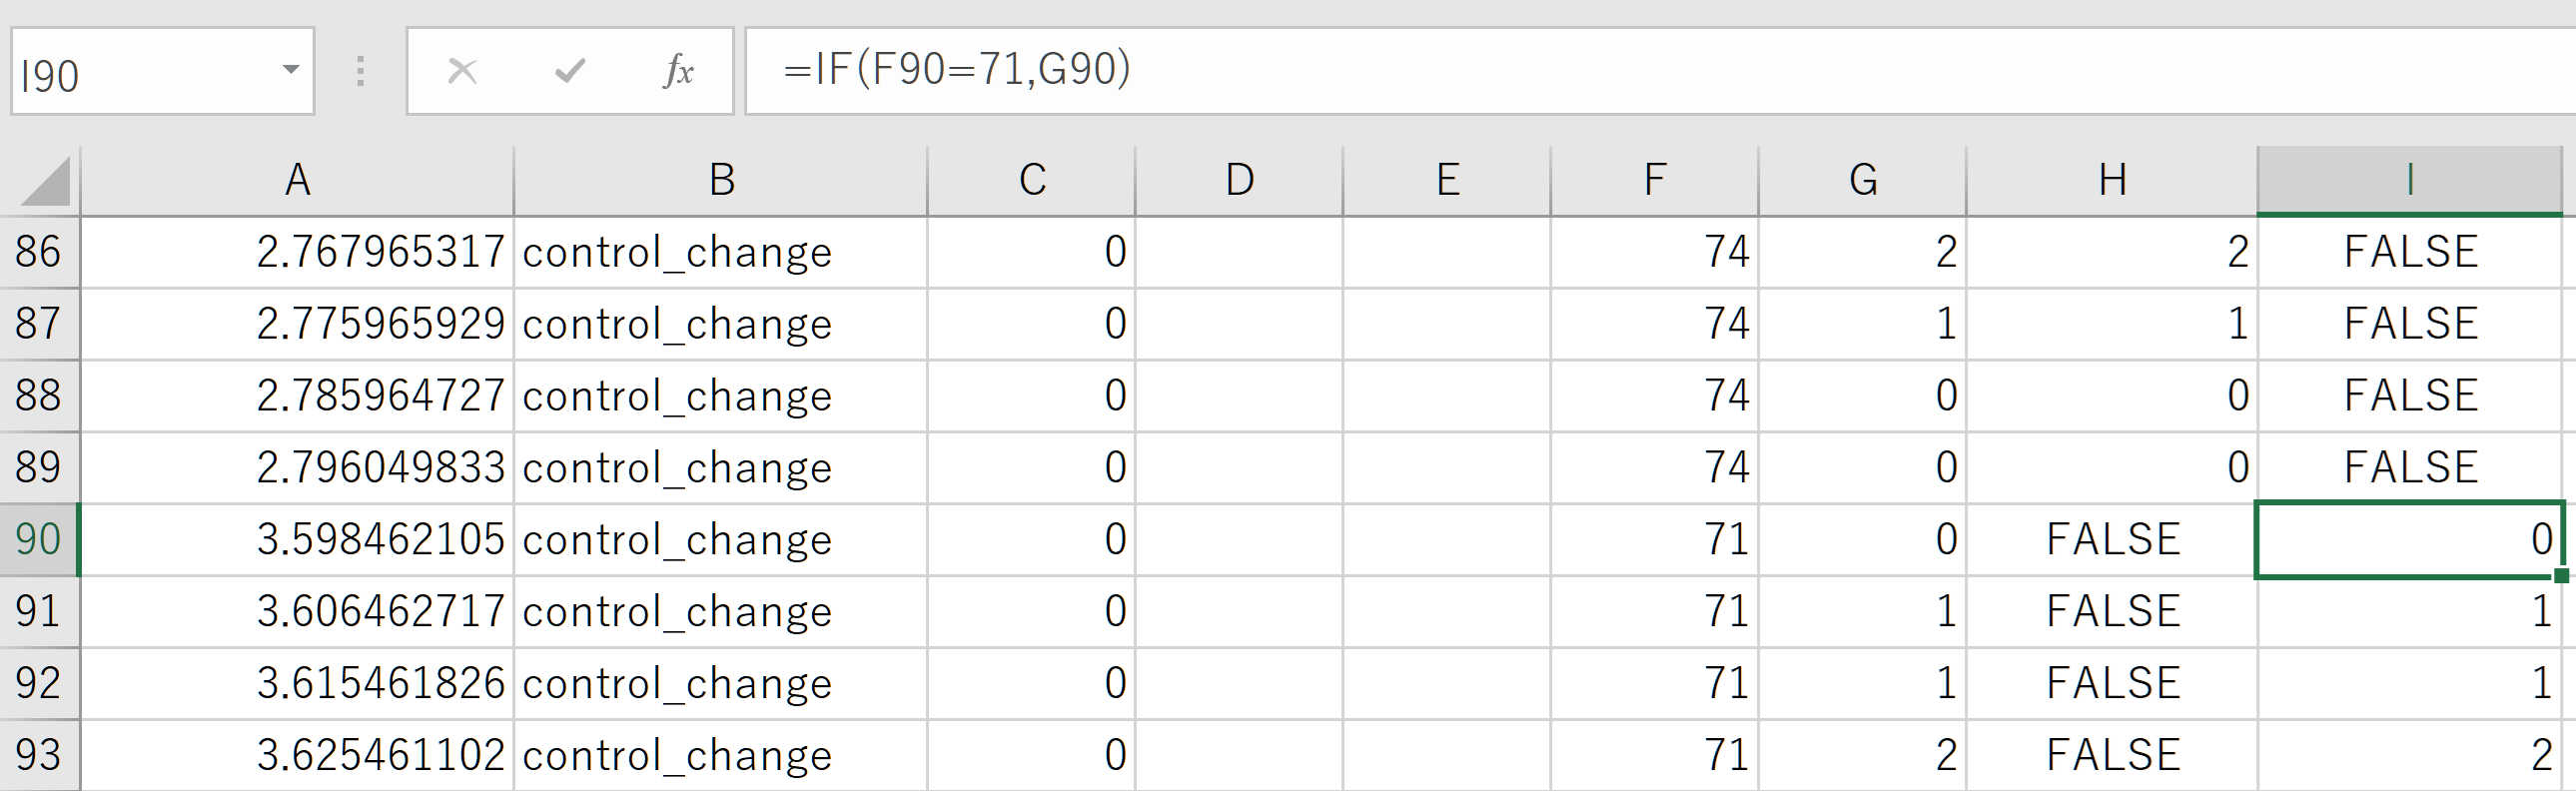
Task: Select column B header
Action: tap(721, 181)
